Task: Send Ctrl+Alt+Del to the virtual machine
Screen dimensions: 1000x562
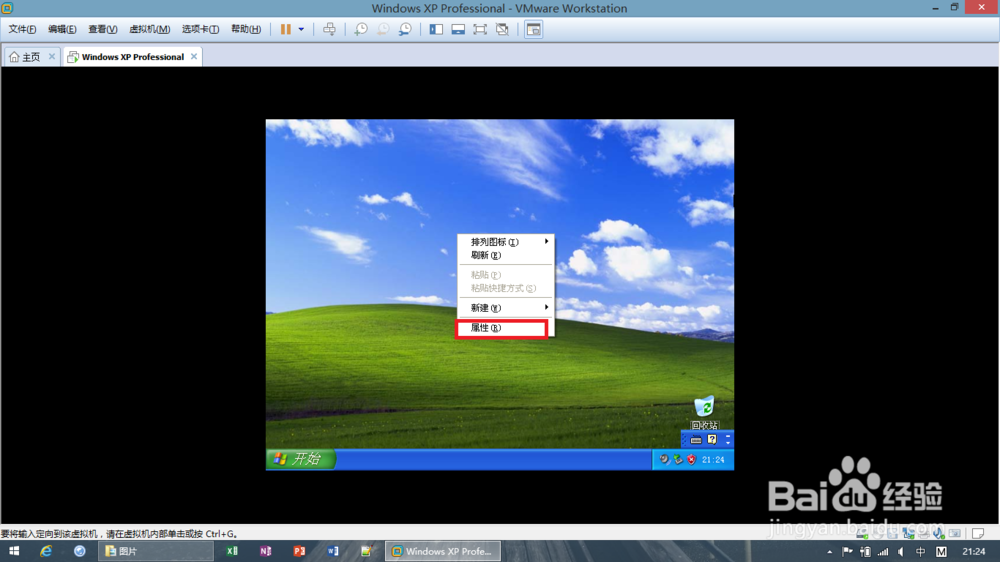Action: point(329,29)
